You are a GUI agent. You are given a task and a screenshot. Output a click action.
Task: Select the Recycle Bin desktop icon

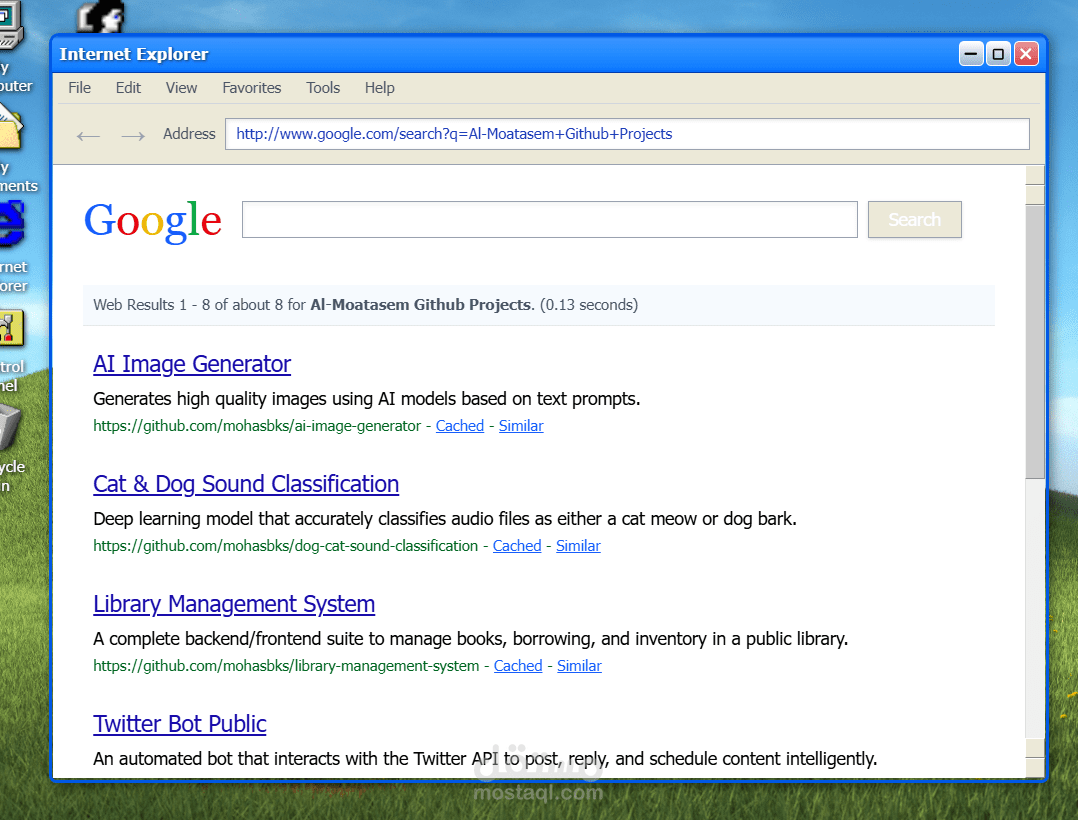coord(12,449)
